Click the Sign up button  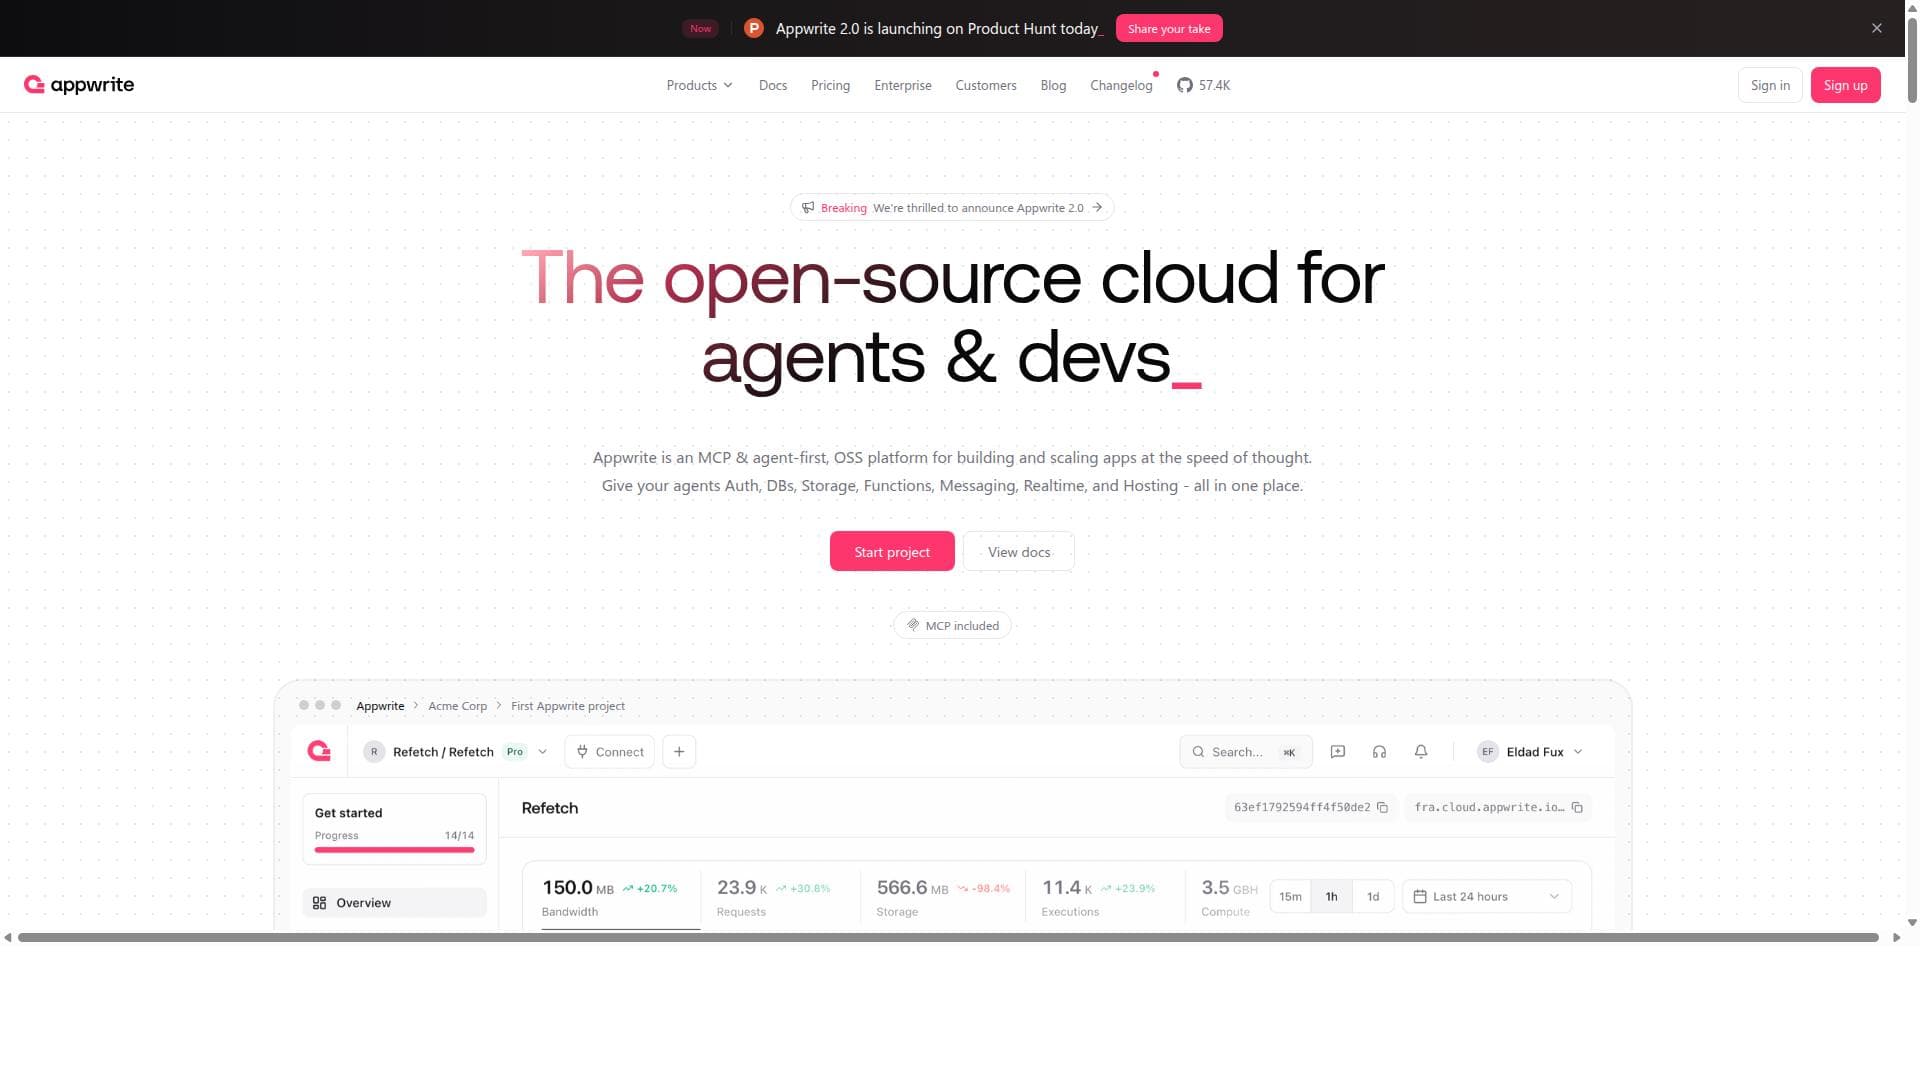point(1845,85)
